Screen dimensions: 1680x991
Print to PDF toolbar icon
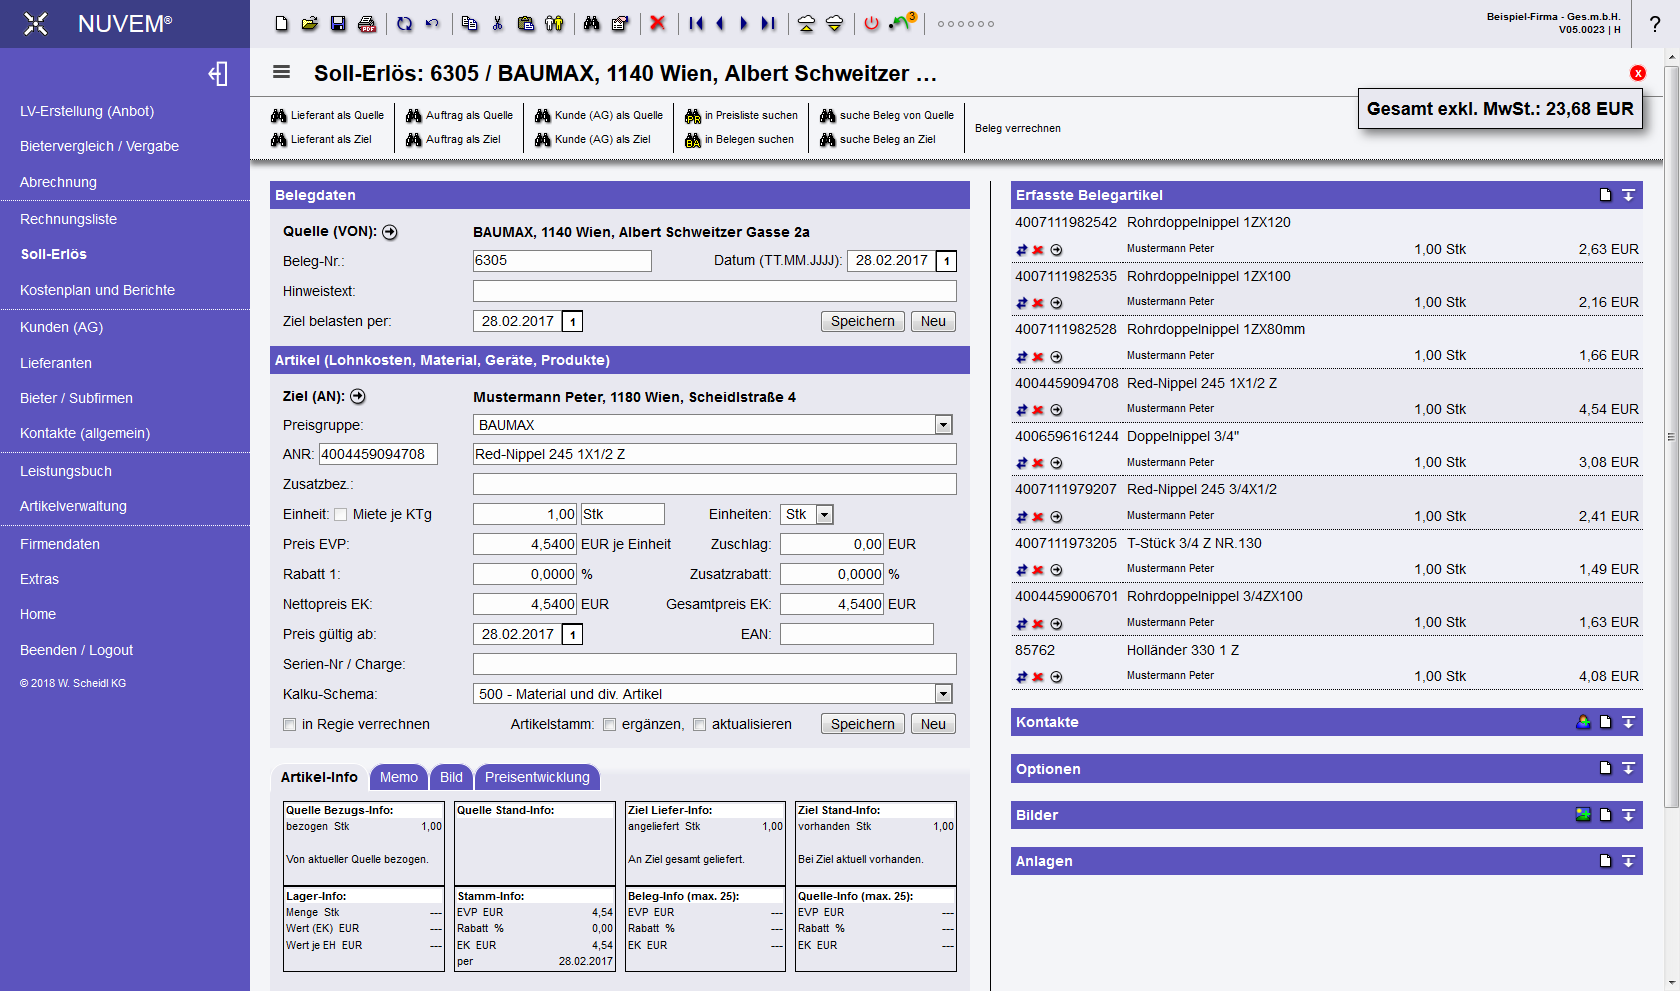point(367,23)
